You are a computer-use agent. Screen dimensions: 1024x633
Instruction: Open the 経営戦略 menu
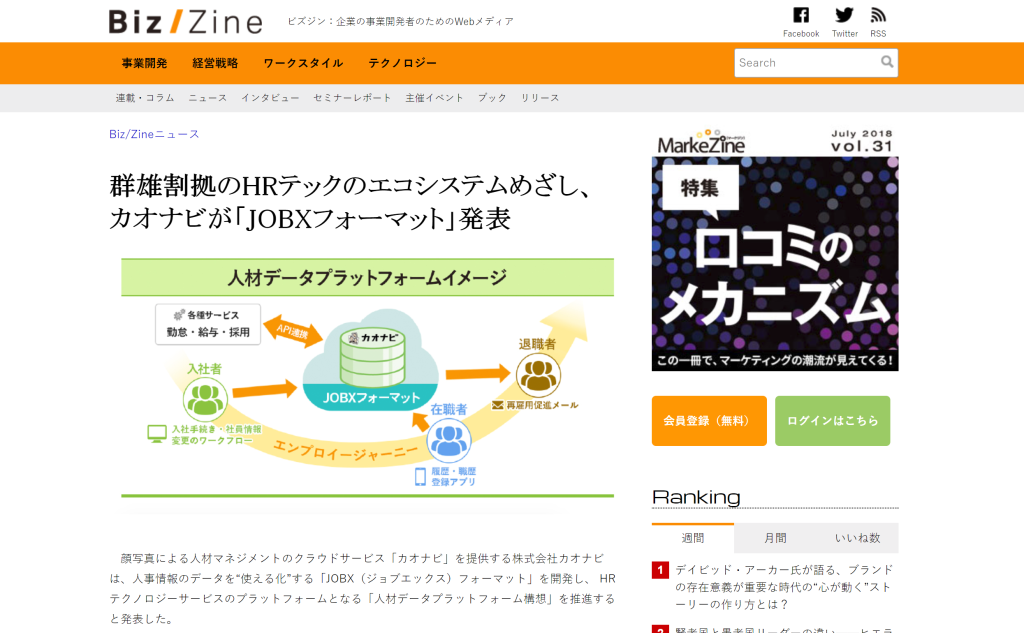215,63
